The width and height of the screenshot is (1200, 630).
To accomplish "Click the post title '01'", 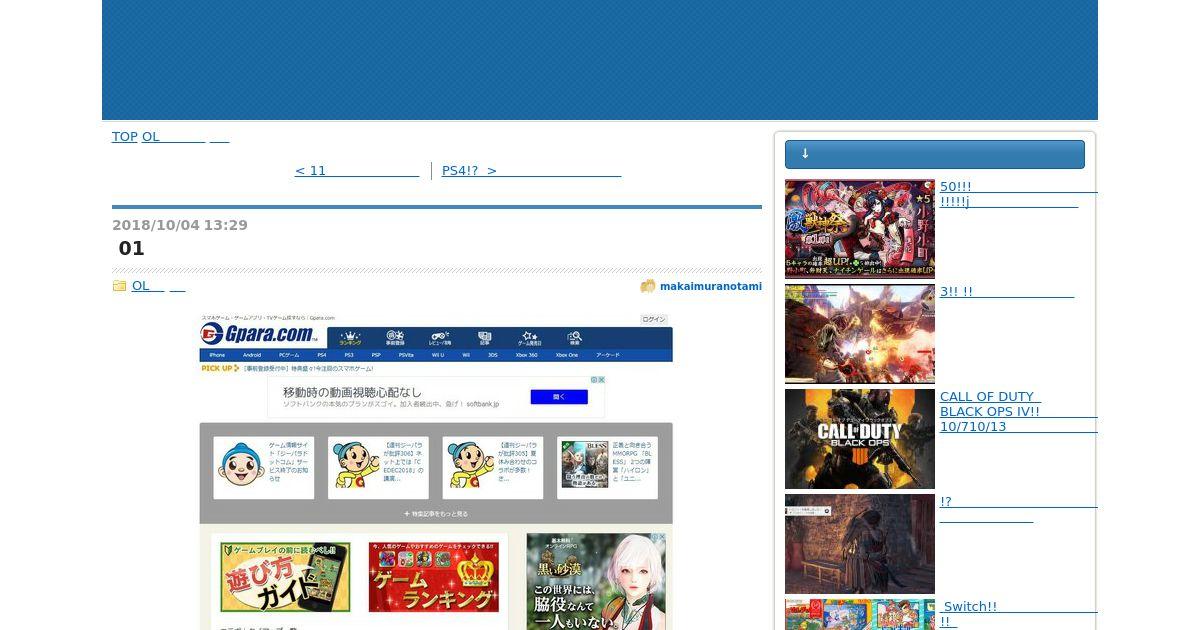I will tap(132, 248).
